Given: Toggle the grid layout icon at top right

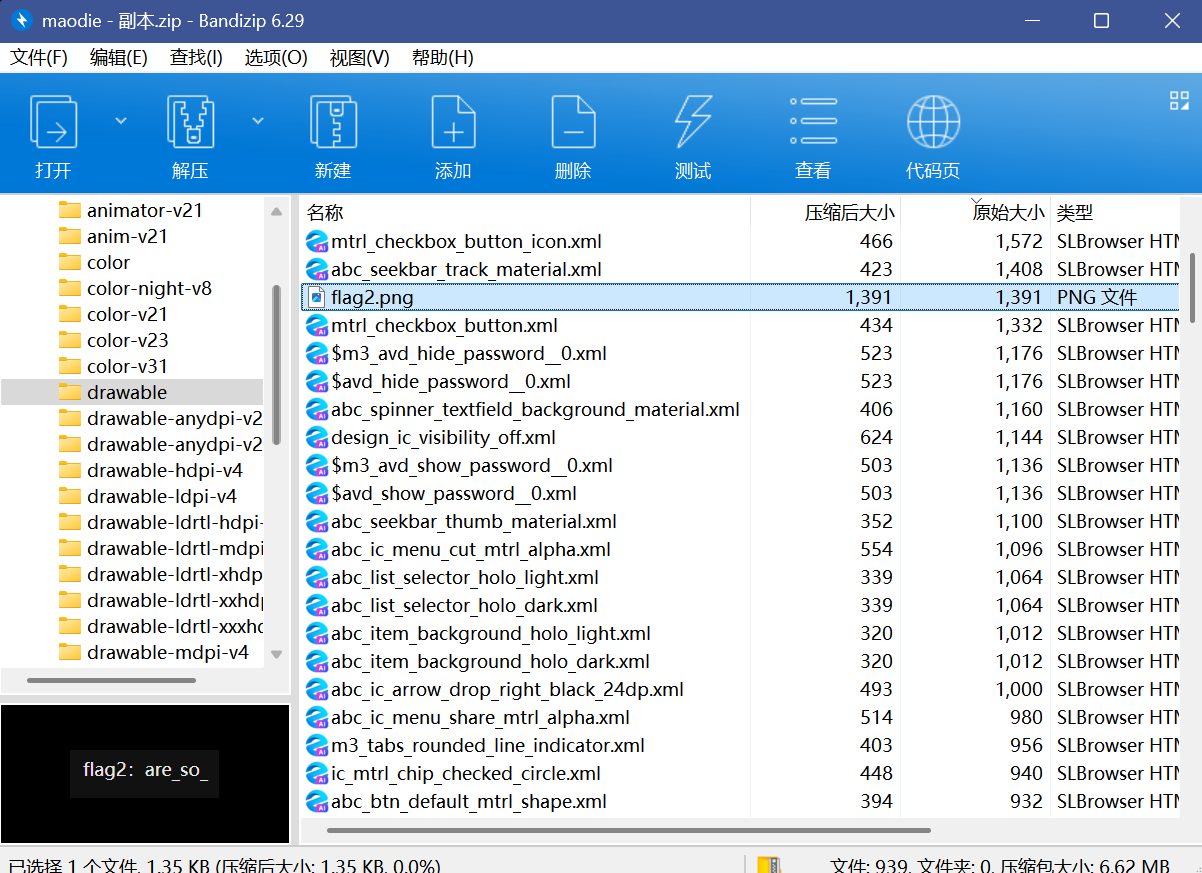Looking at the screenshot, I should (x=1179, y=100).
